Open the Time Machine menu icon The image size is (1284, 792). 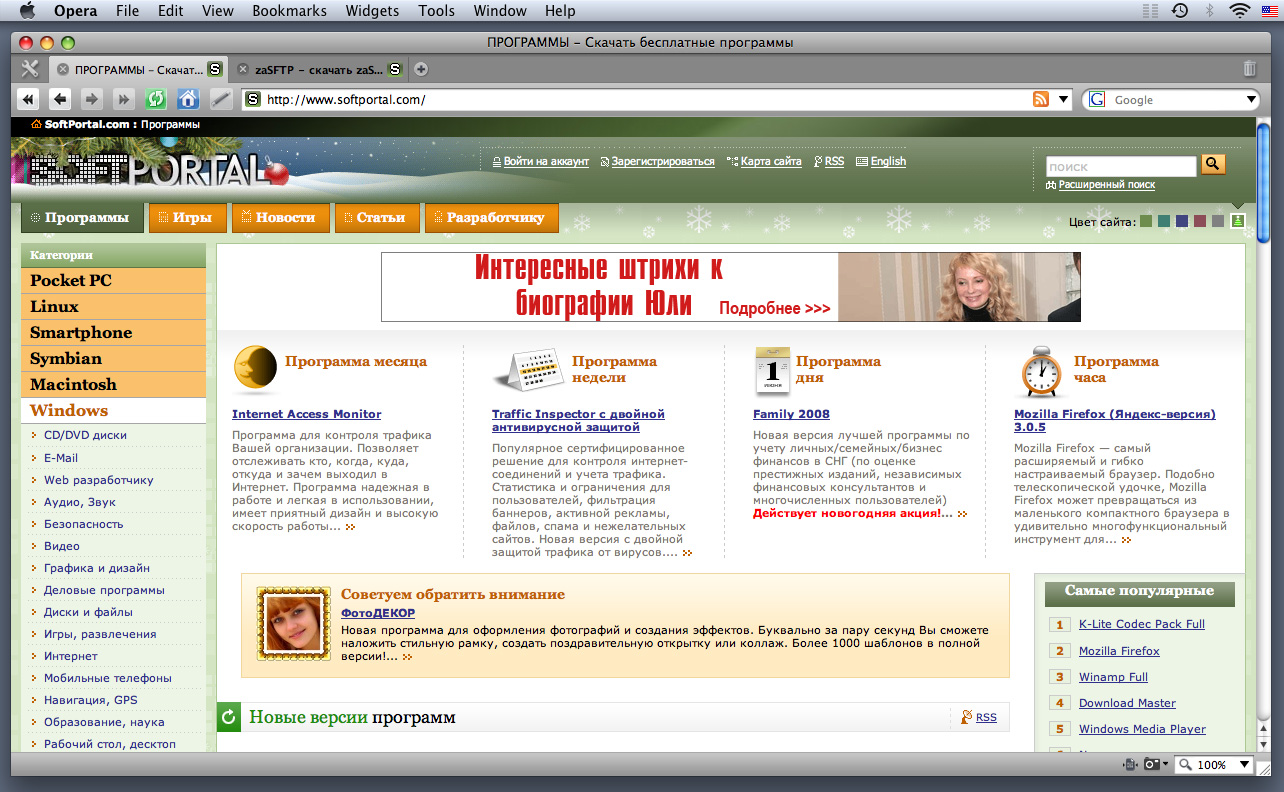(1180, 11)
